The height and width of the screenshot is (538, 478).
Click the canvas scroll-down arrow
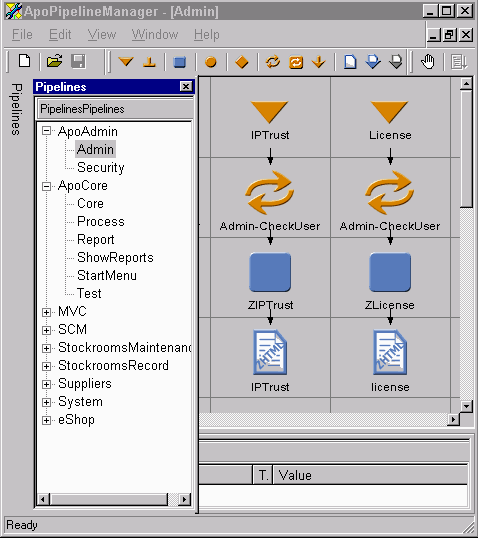pos(466,407)
